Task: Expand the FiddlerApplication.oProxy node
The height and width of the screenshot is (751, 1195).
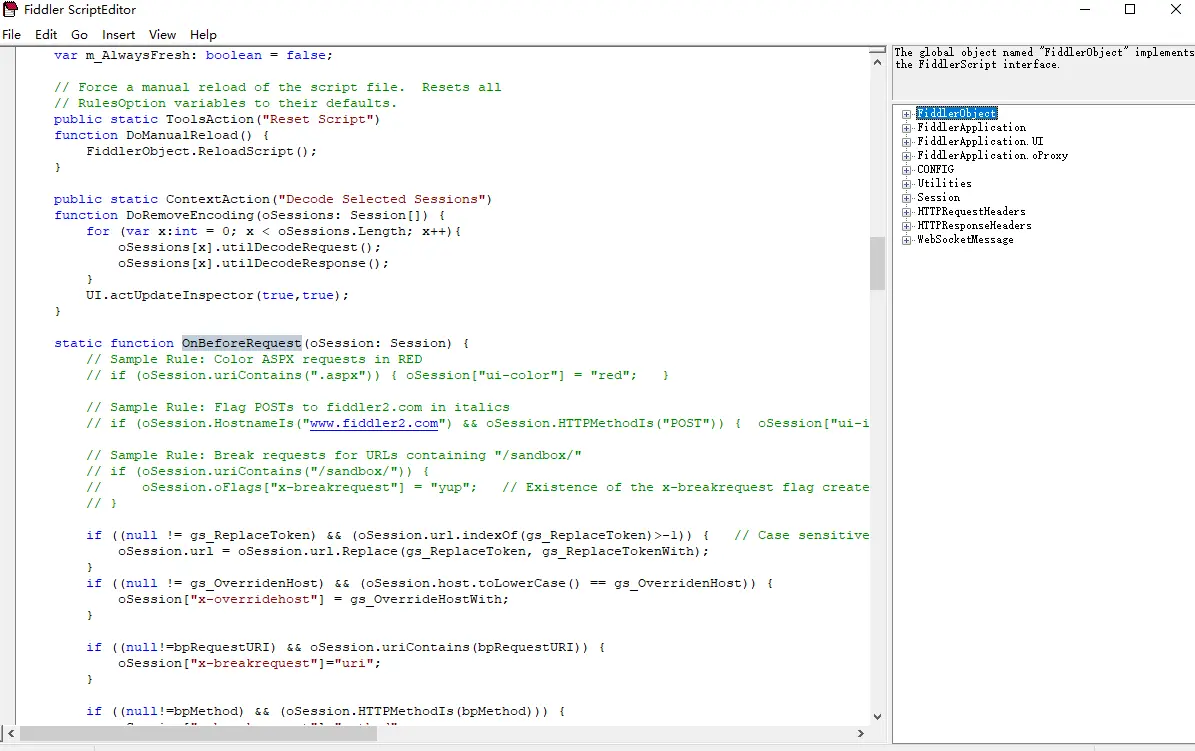Action: tap(906, 156)
